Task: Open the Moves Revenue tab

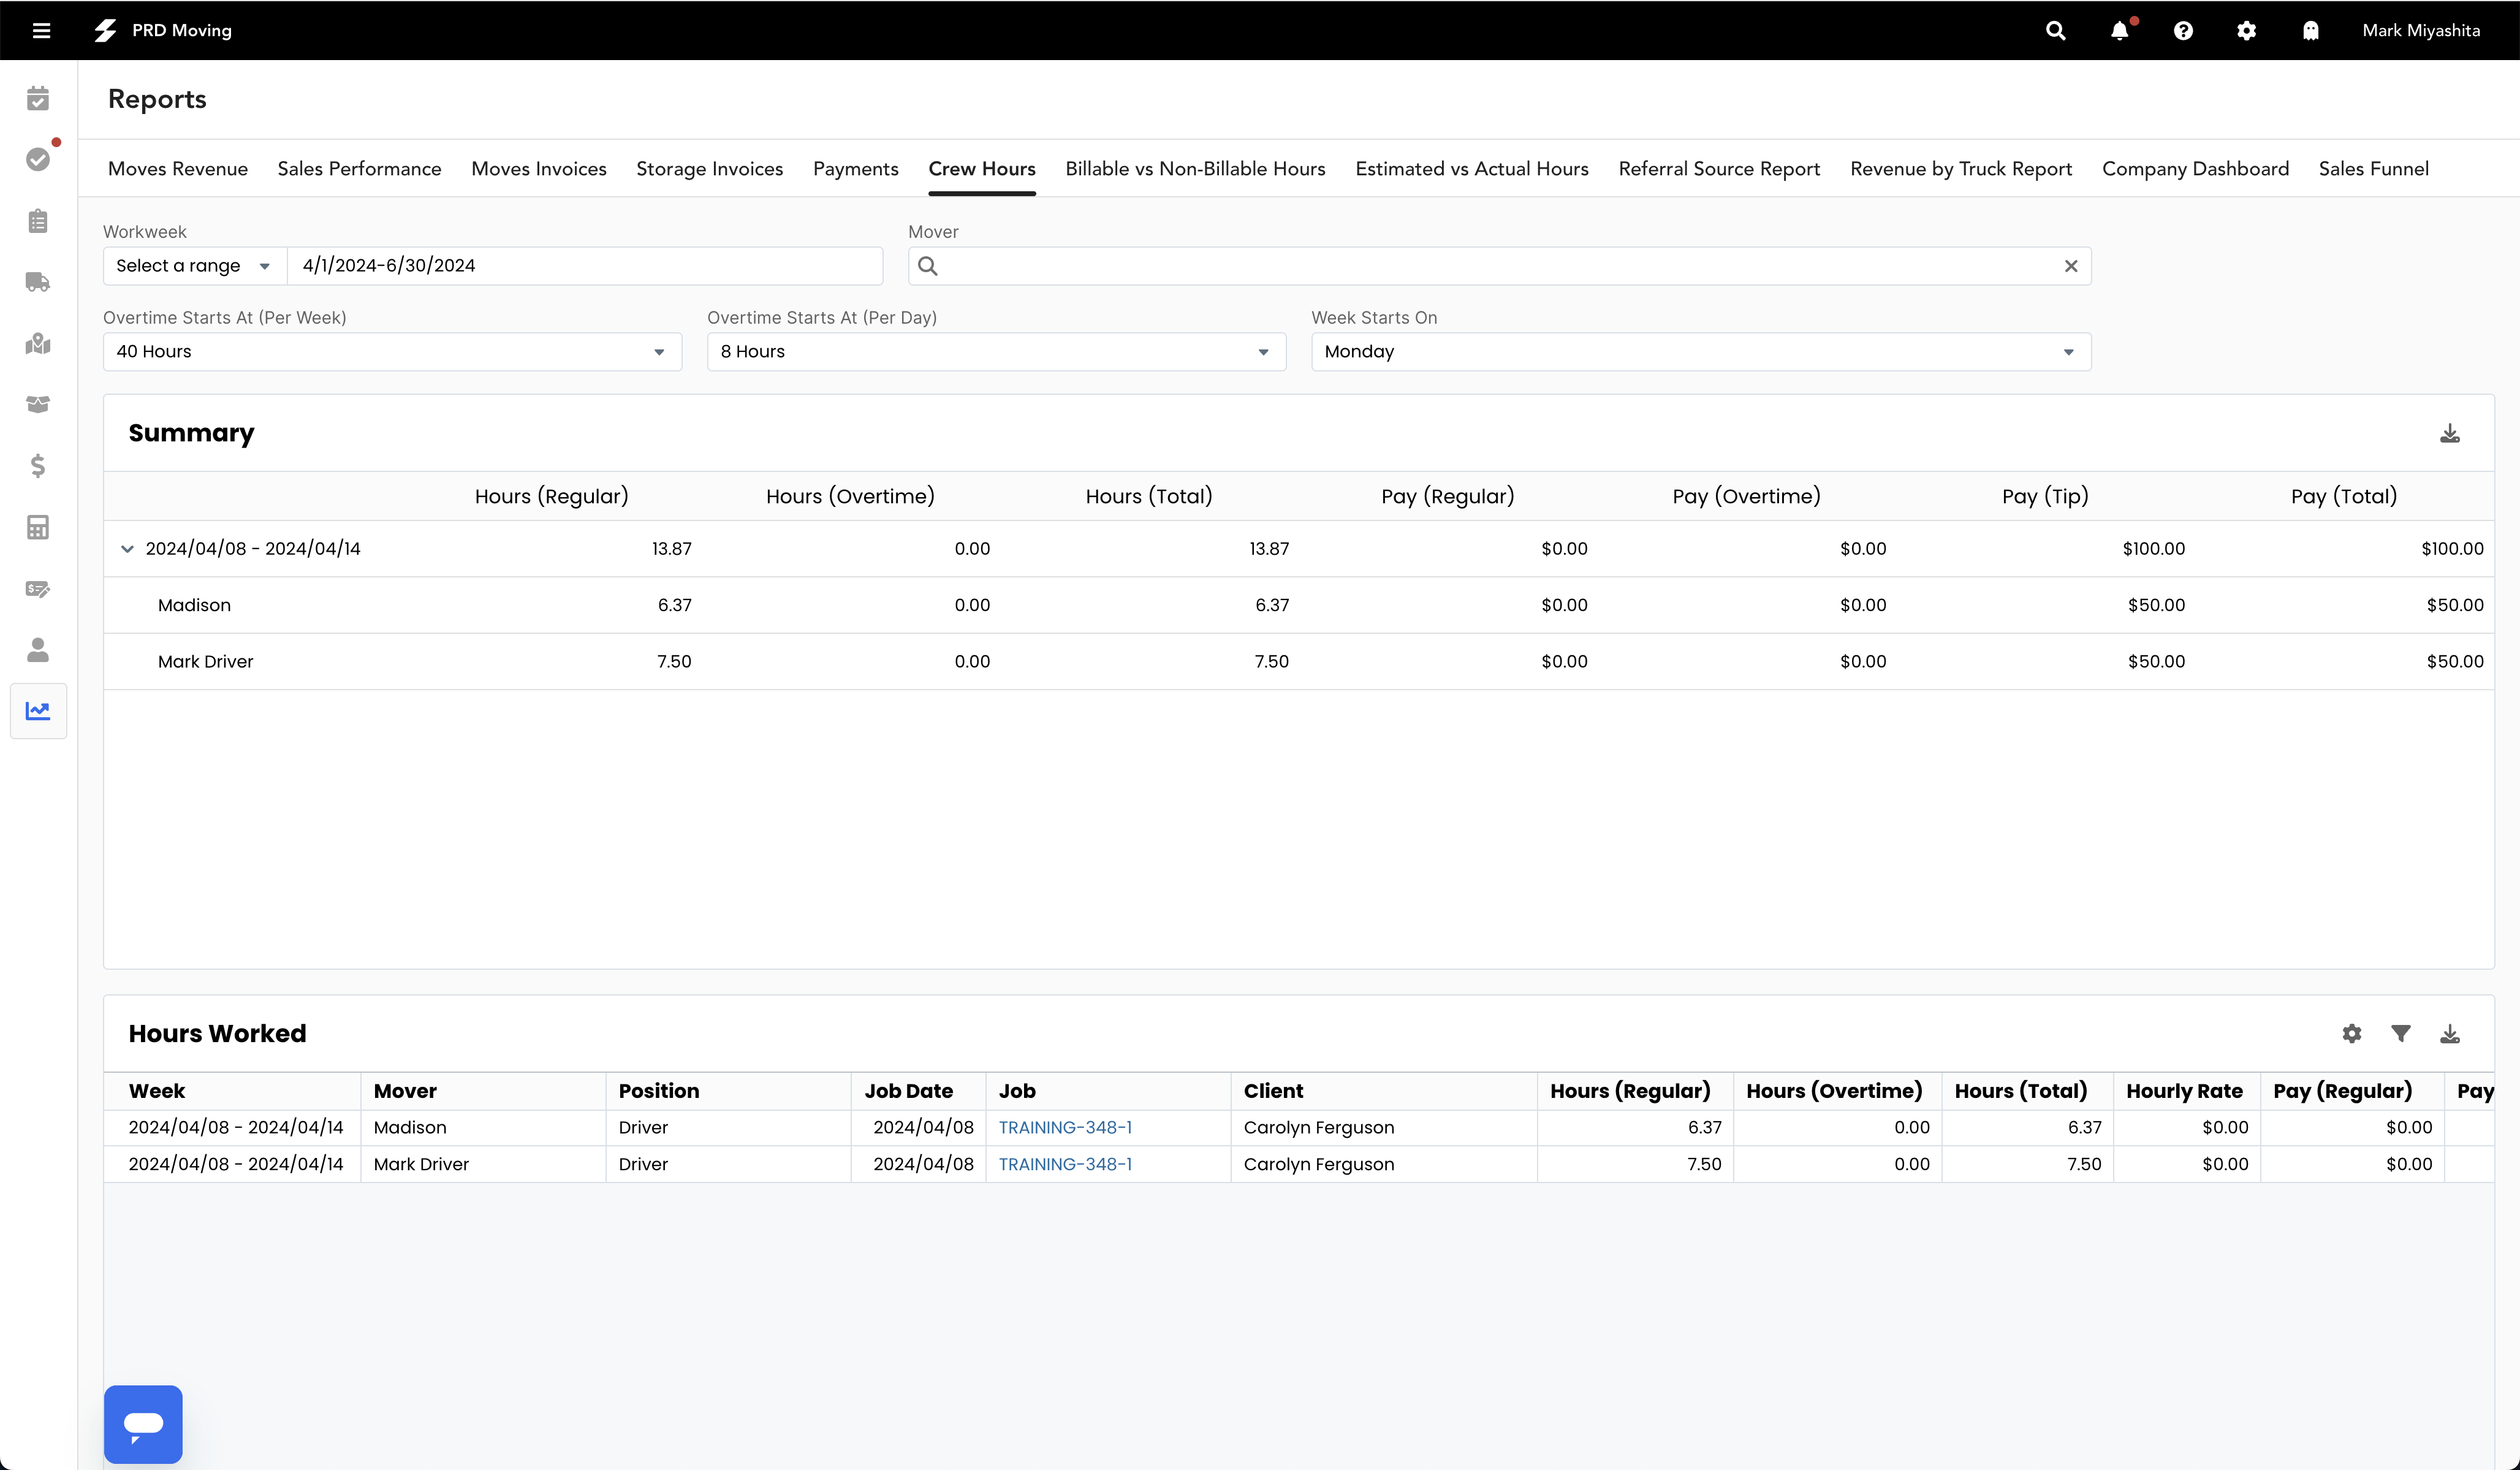Action: [x=176, y=168]
